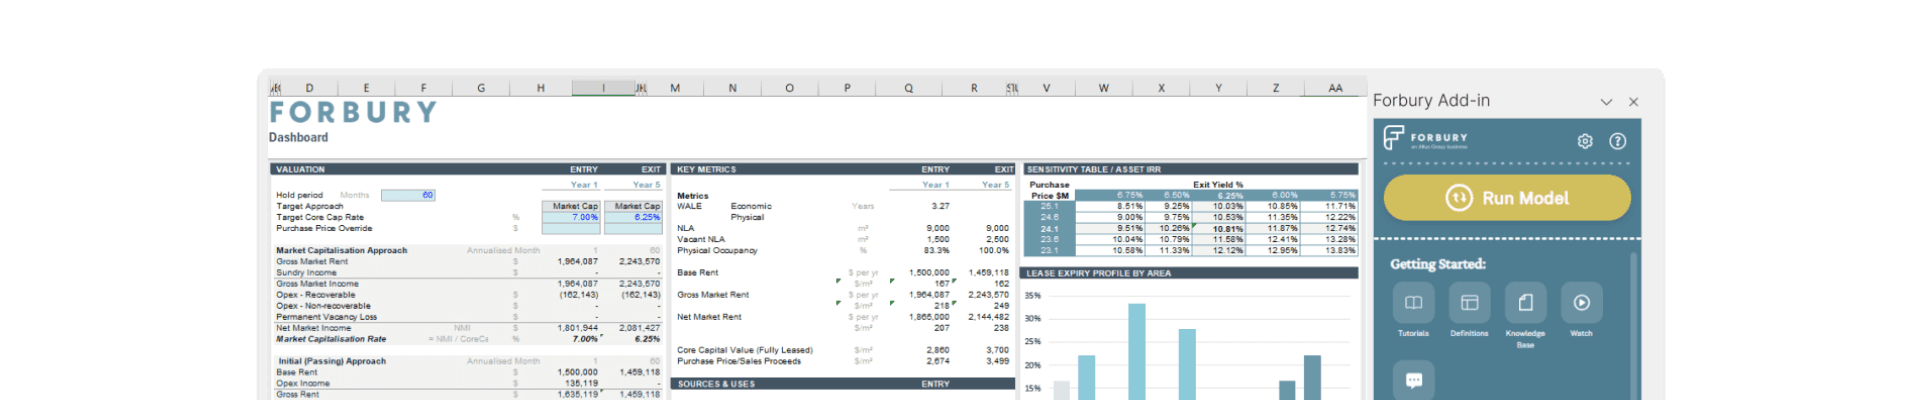Open the Tutorials book icon
This screenshot has height=400, width=1920.
[1413, 303]
